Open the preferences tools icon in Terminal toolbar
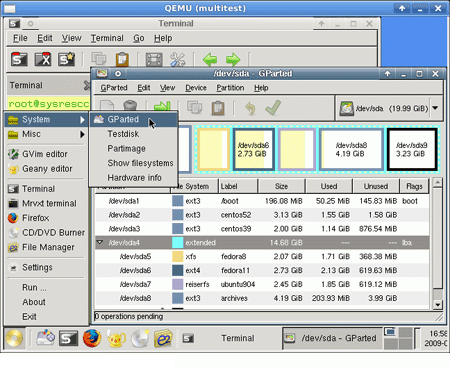The image size is (450, 369). (178, 60)
